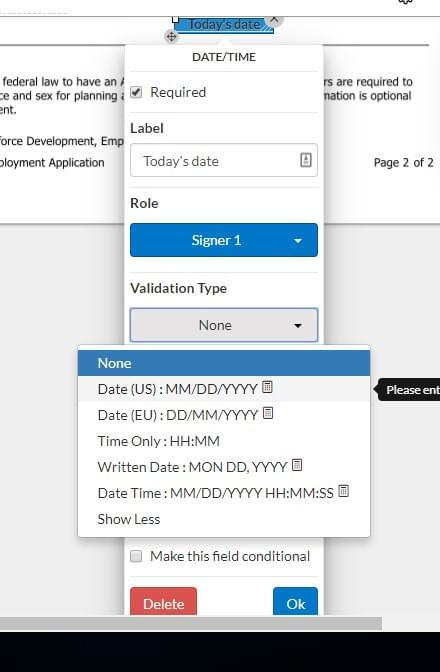
Task: Click the horizontal scrollbar at the bottom
Action: click(191, 624)
